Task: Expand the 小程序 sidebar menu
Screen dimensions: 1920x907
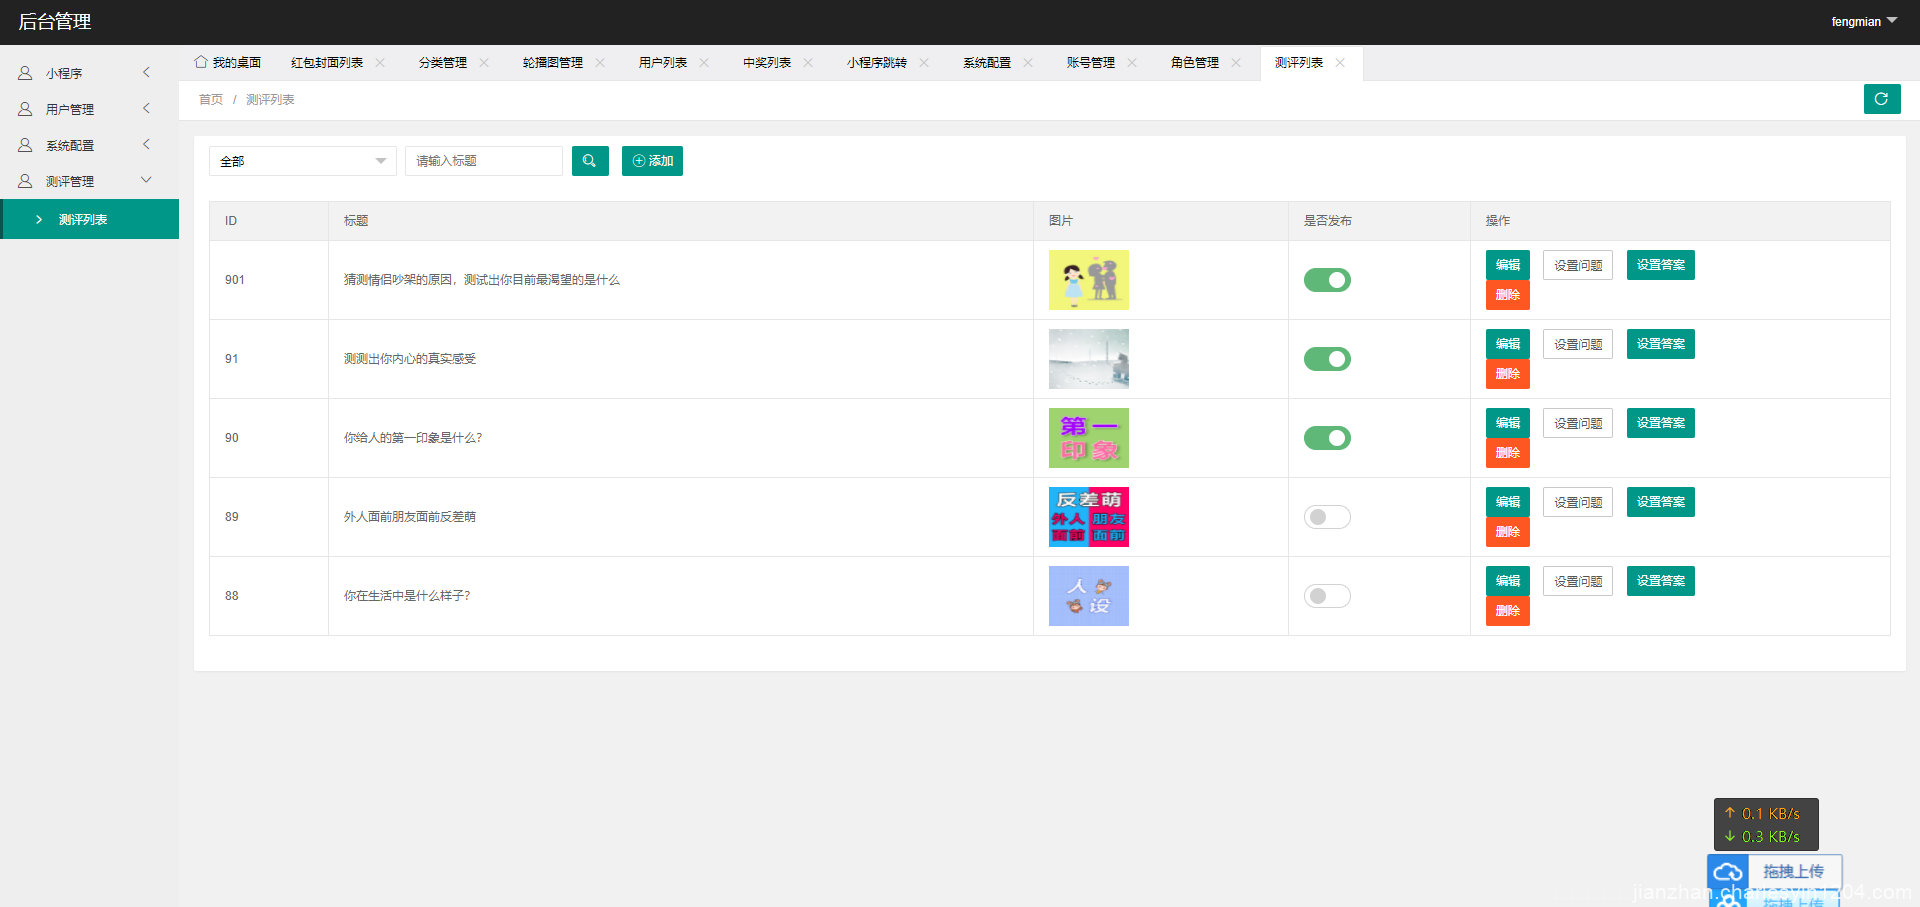Action: click(146, 72)
